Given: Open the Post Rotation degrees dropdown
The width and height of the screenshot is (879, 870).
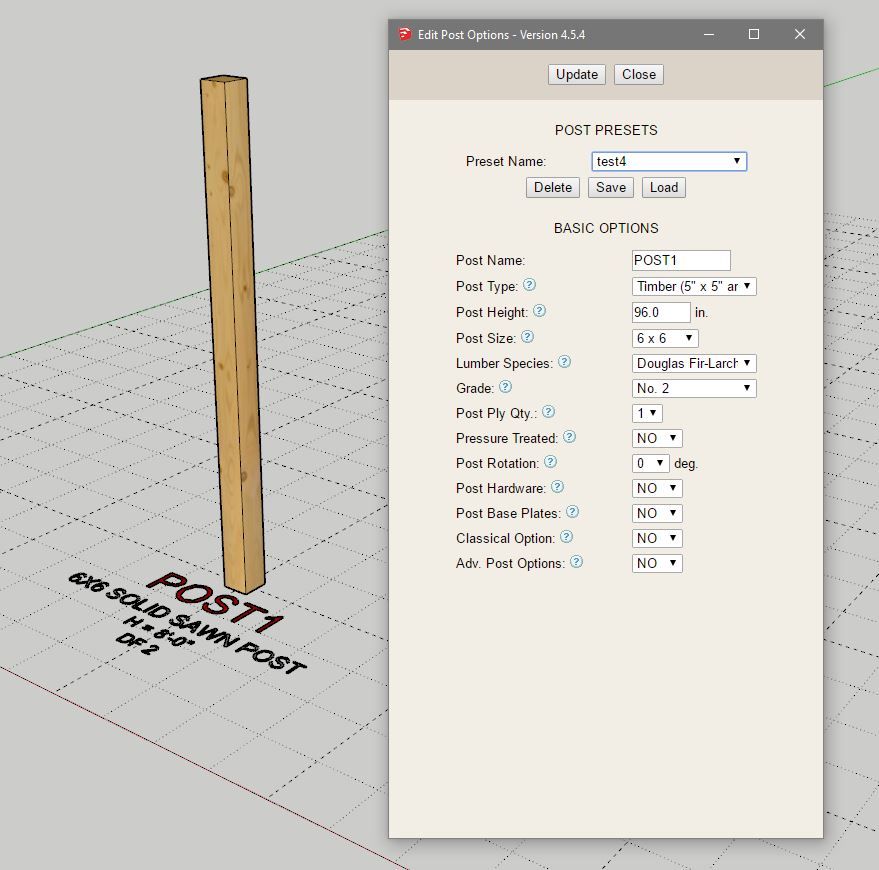Looking at the screenshot, I should pos(650,464).
